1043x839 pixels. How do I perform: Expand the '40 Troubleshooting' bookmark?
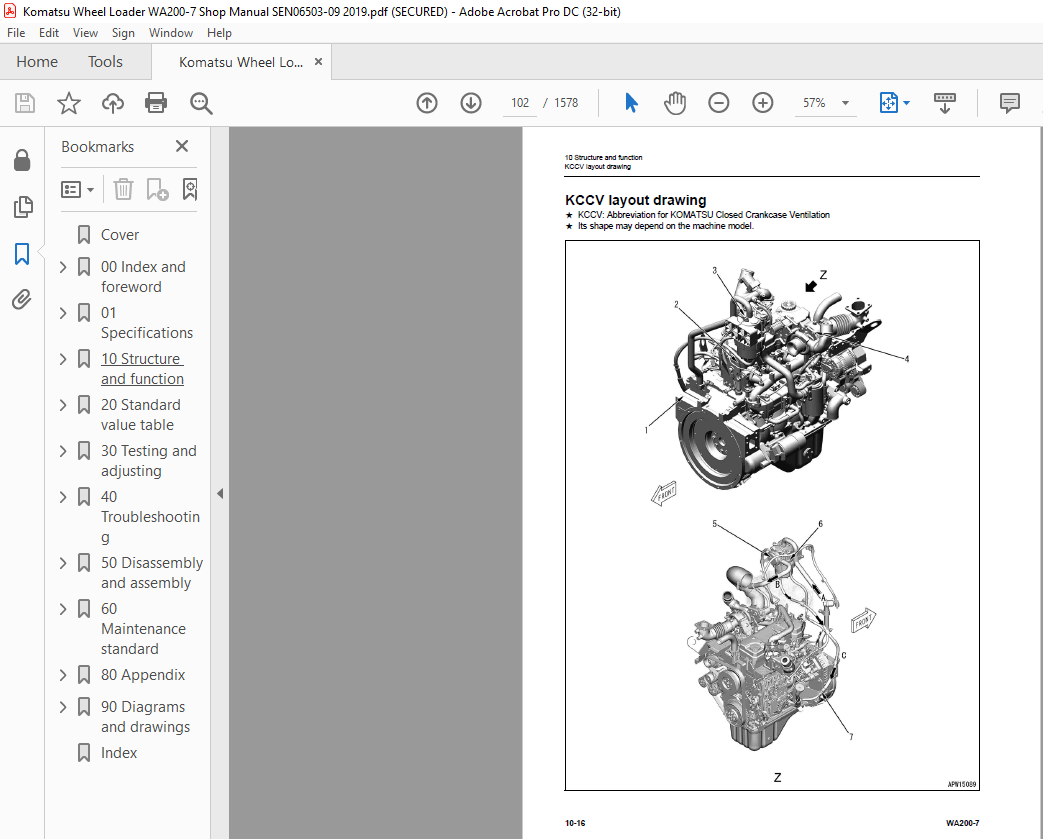(x=63, y=497)
